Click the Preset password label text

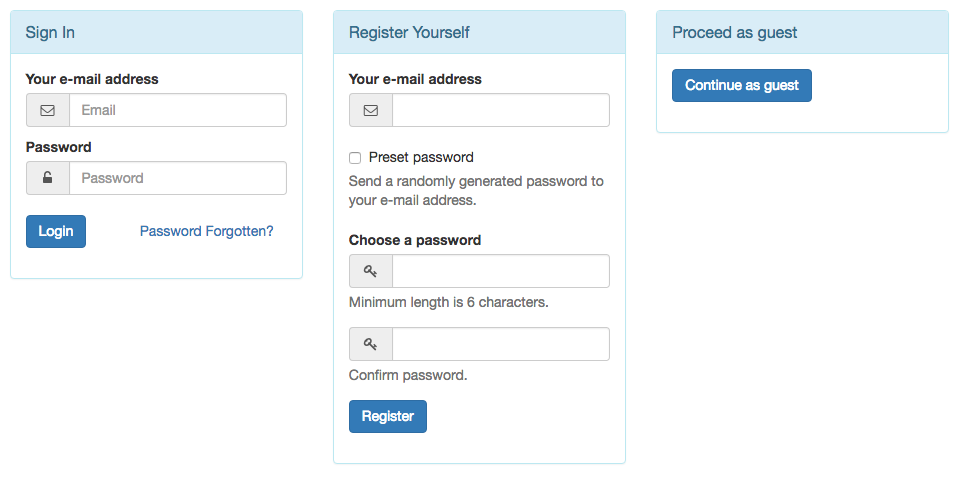tap(421, 158)
